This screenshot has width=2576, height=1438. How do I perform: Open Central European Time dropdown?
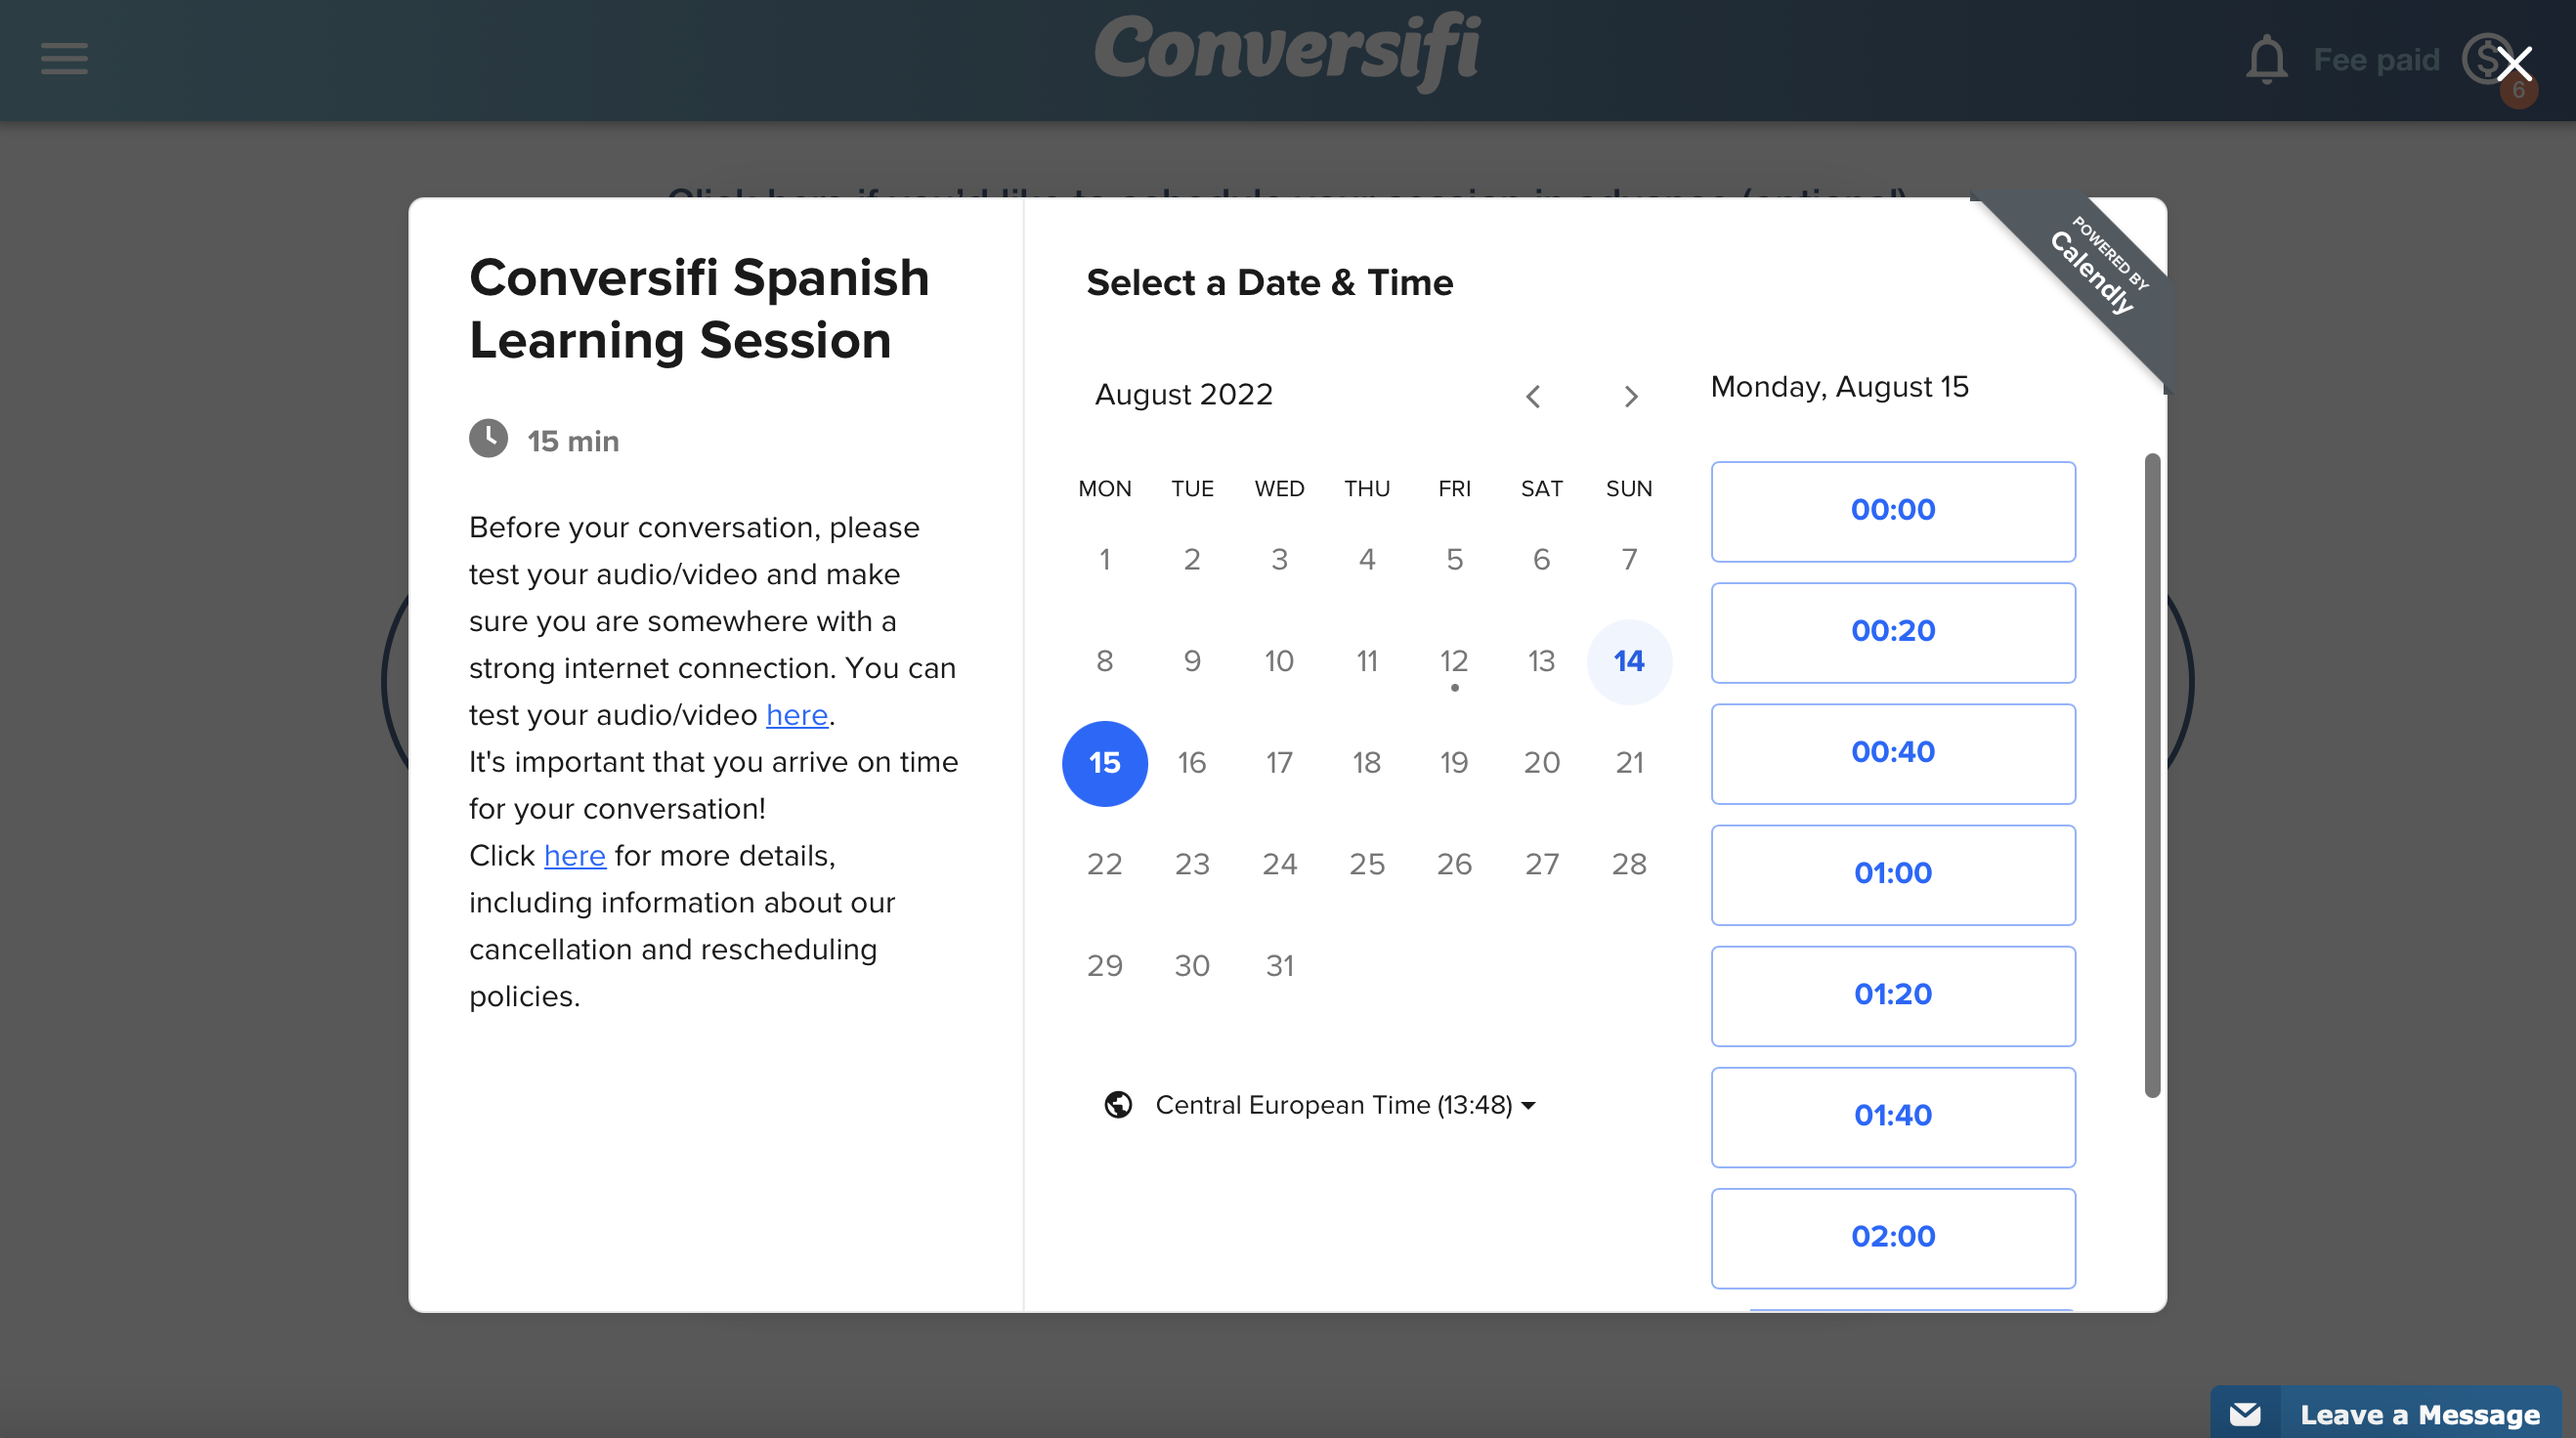coord(1344,1105)
